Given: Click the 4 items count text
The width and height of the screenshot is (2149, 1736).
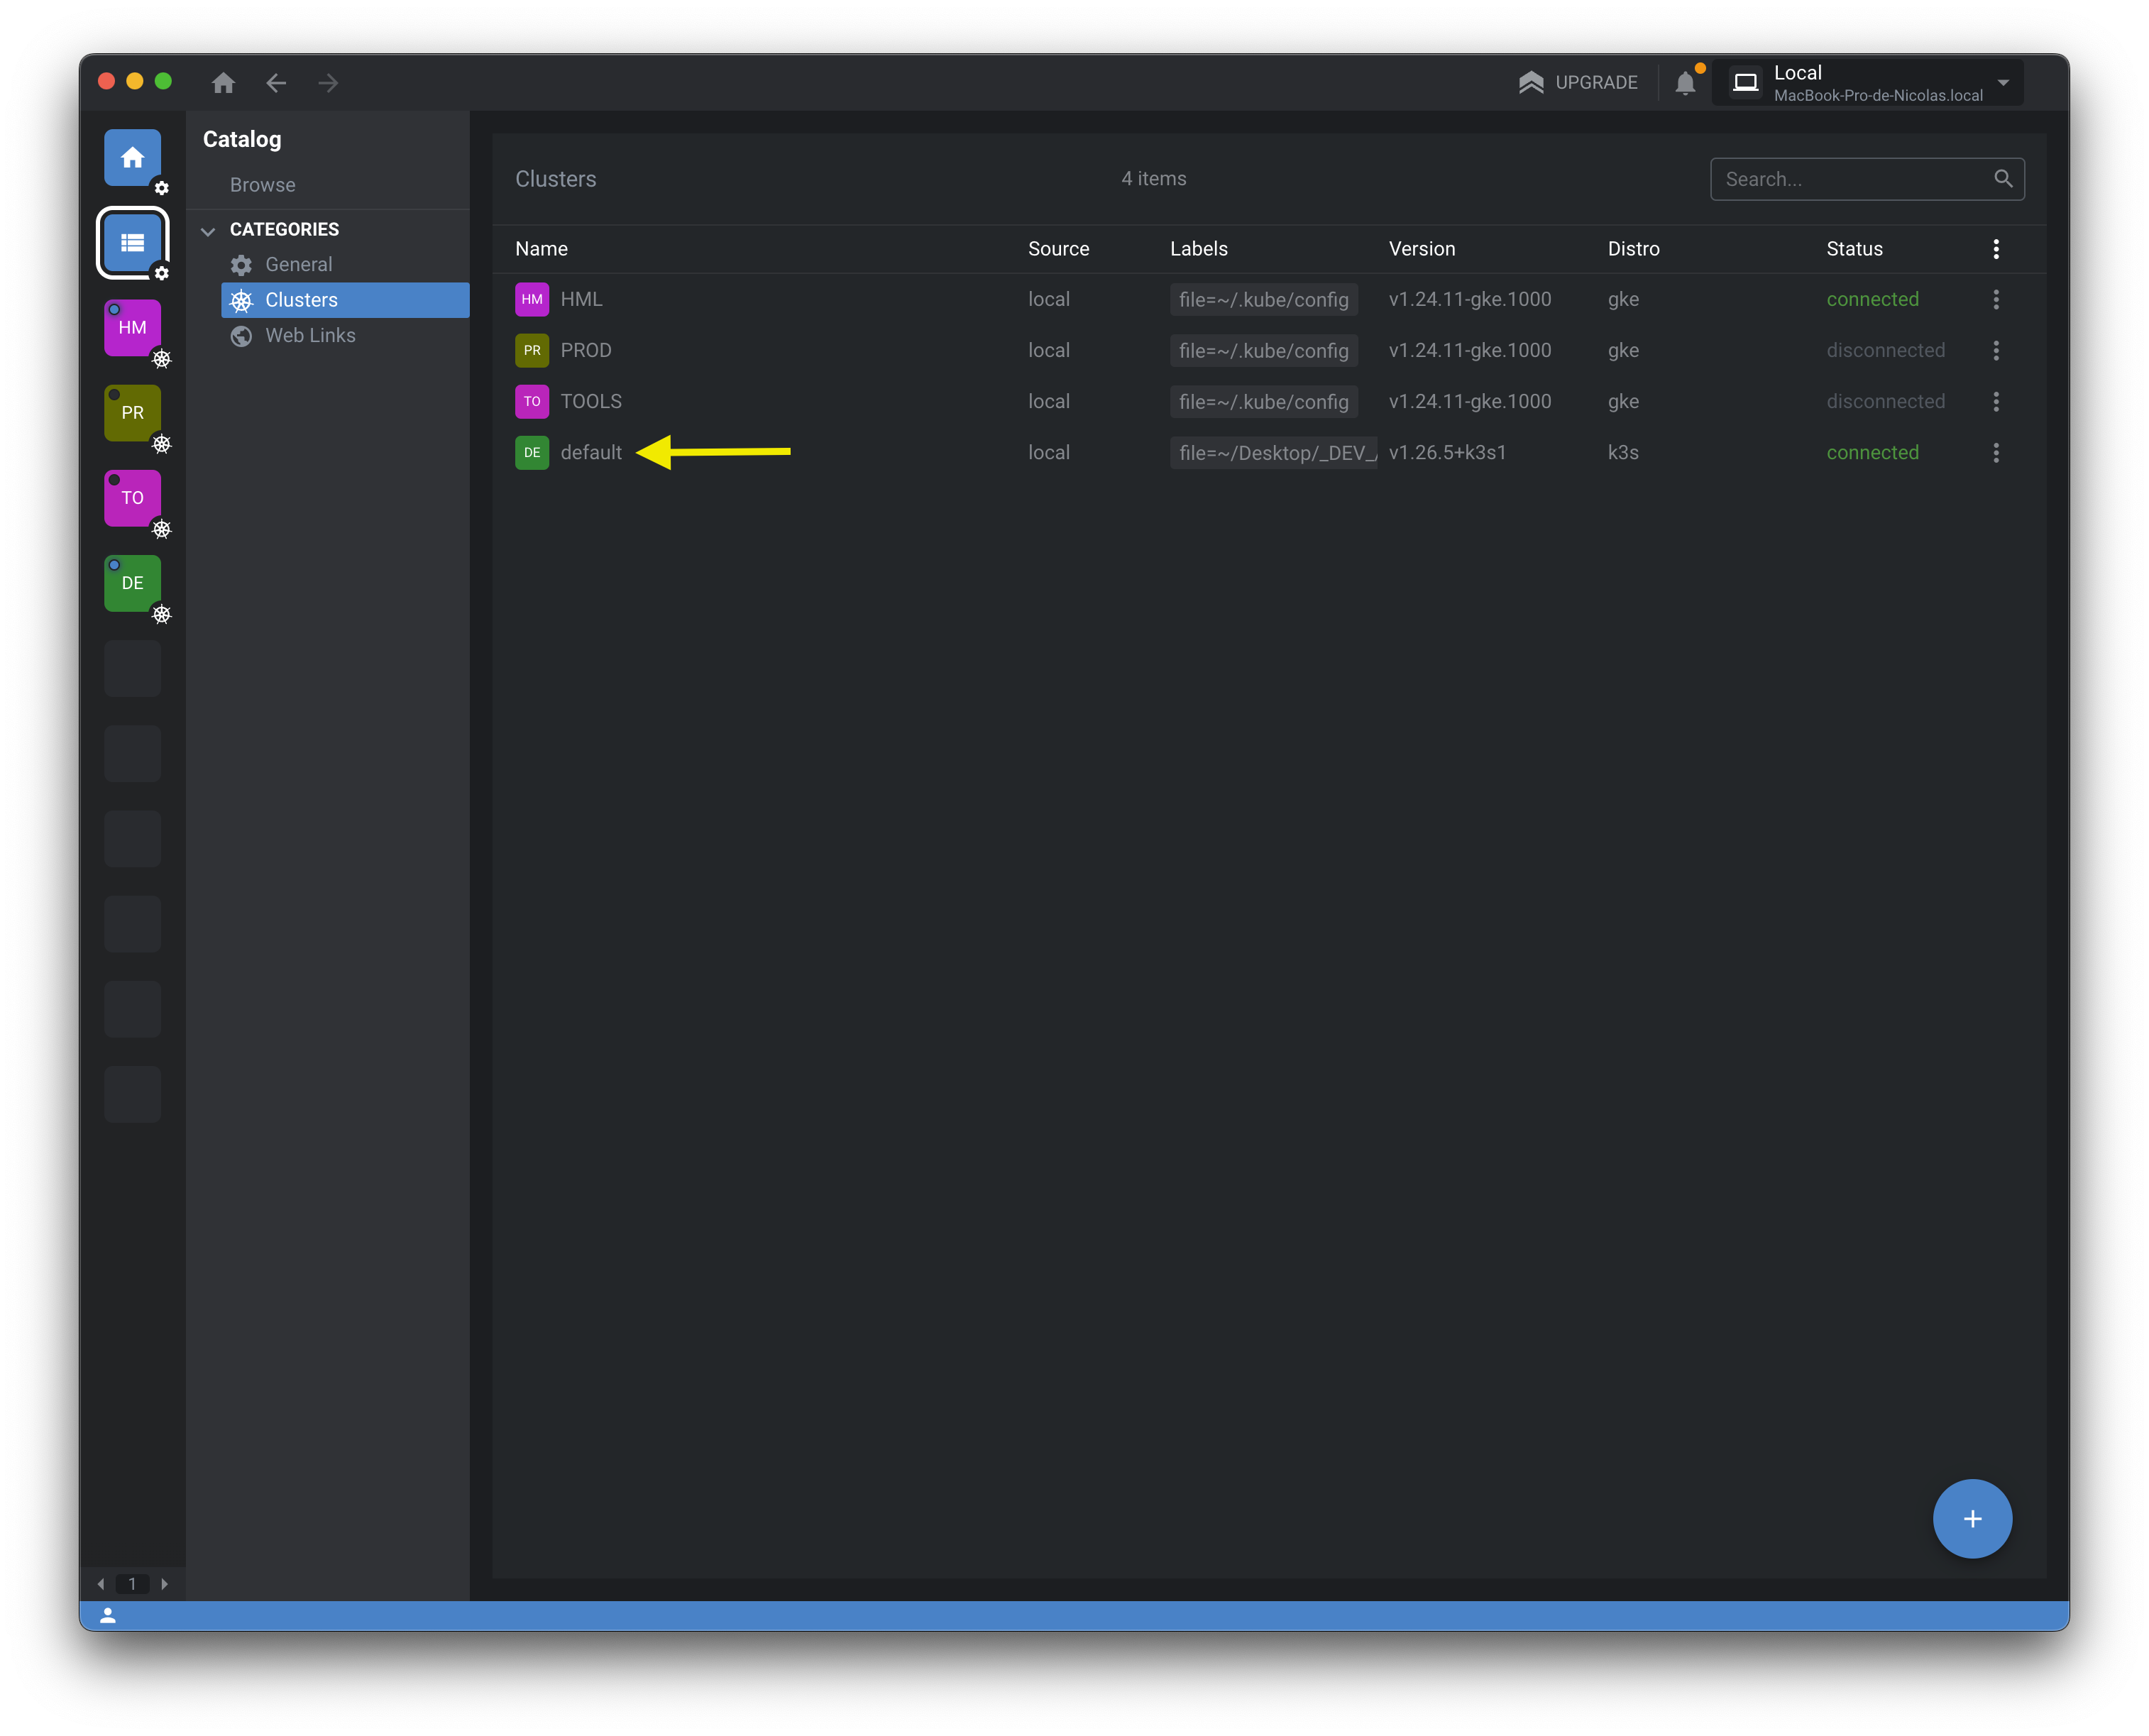Looking at the screenshot, I should [x=1153, y=179].
